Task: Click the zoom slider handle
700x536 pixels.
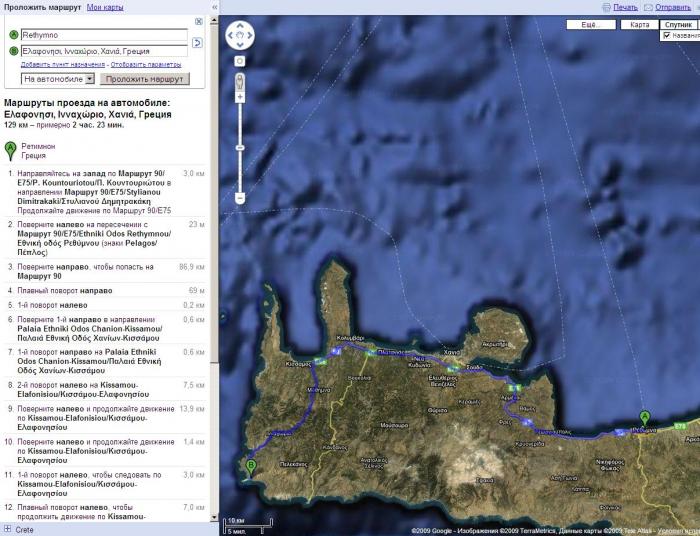Action: [x=240, y=147]
